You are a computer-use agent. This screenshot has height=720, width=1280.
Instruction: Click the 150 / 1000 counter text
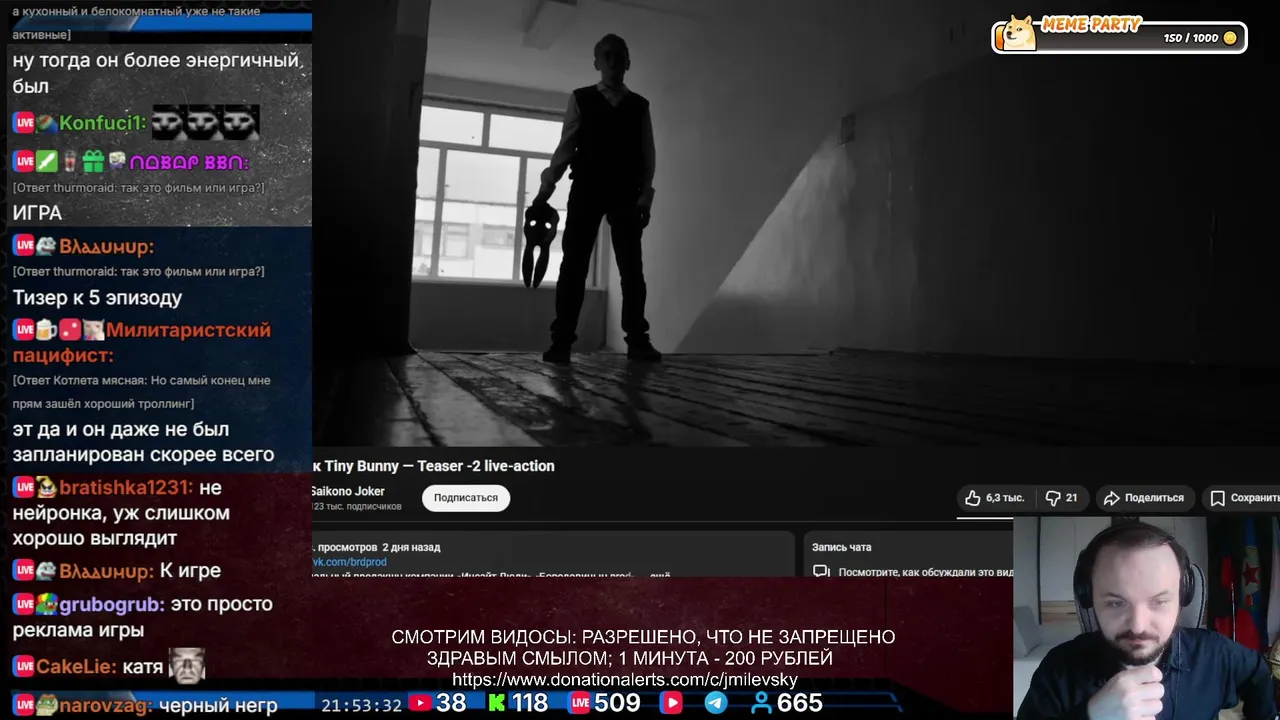tap(1191, 38)
